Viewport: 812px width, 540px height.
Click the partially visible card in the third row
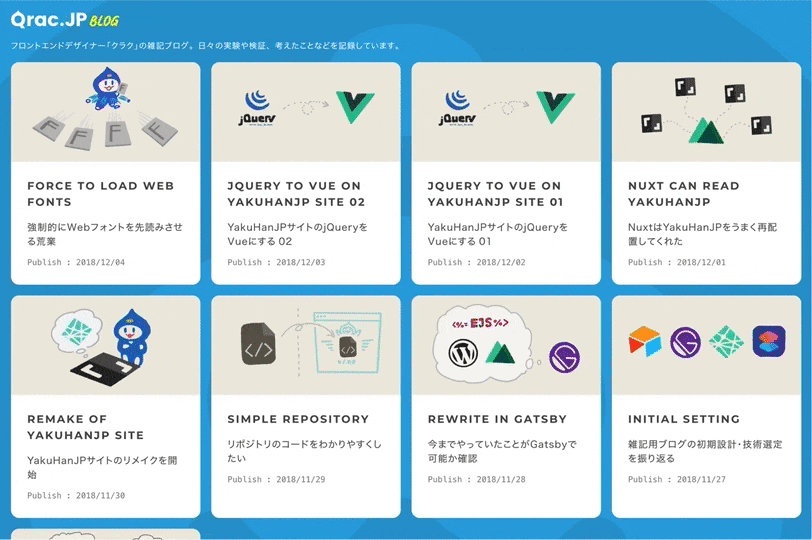(x=106, y=534)
